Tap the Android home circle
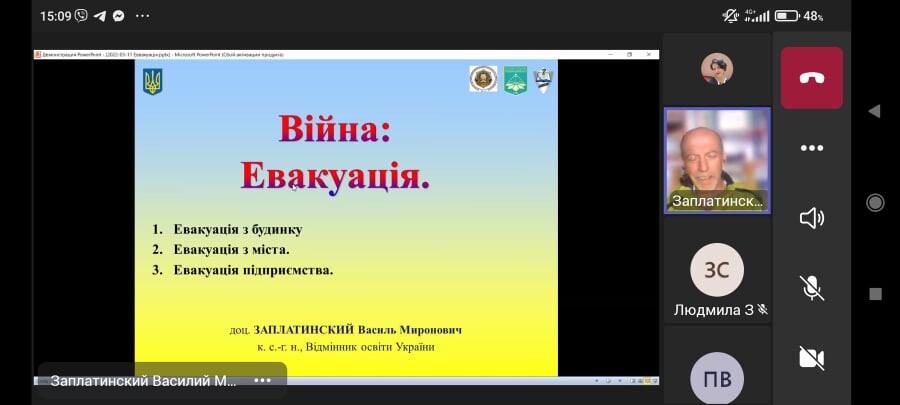This screenshot has height=405, width=900. (875, 202)
